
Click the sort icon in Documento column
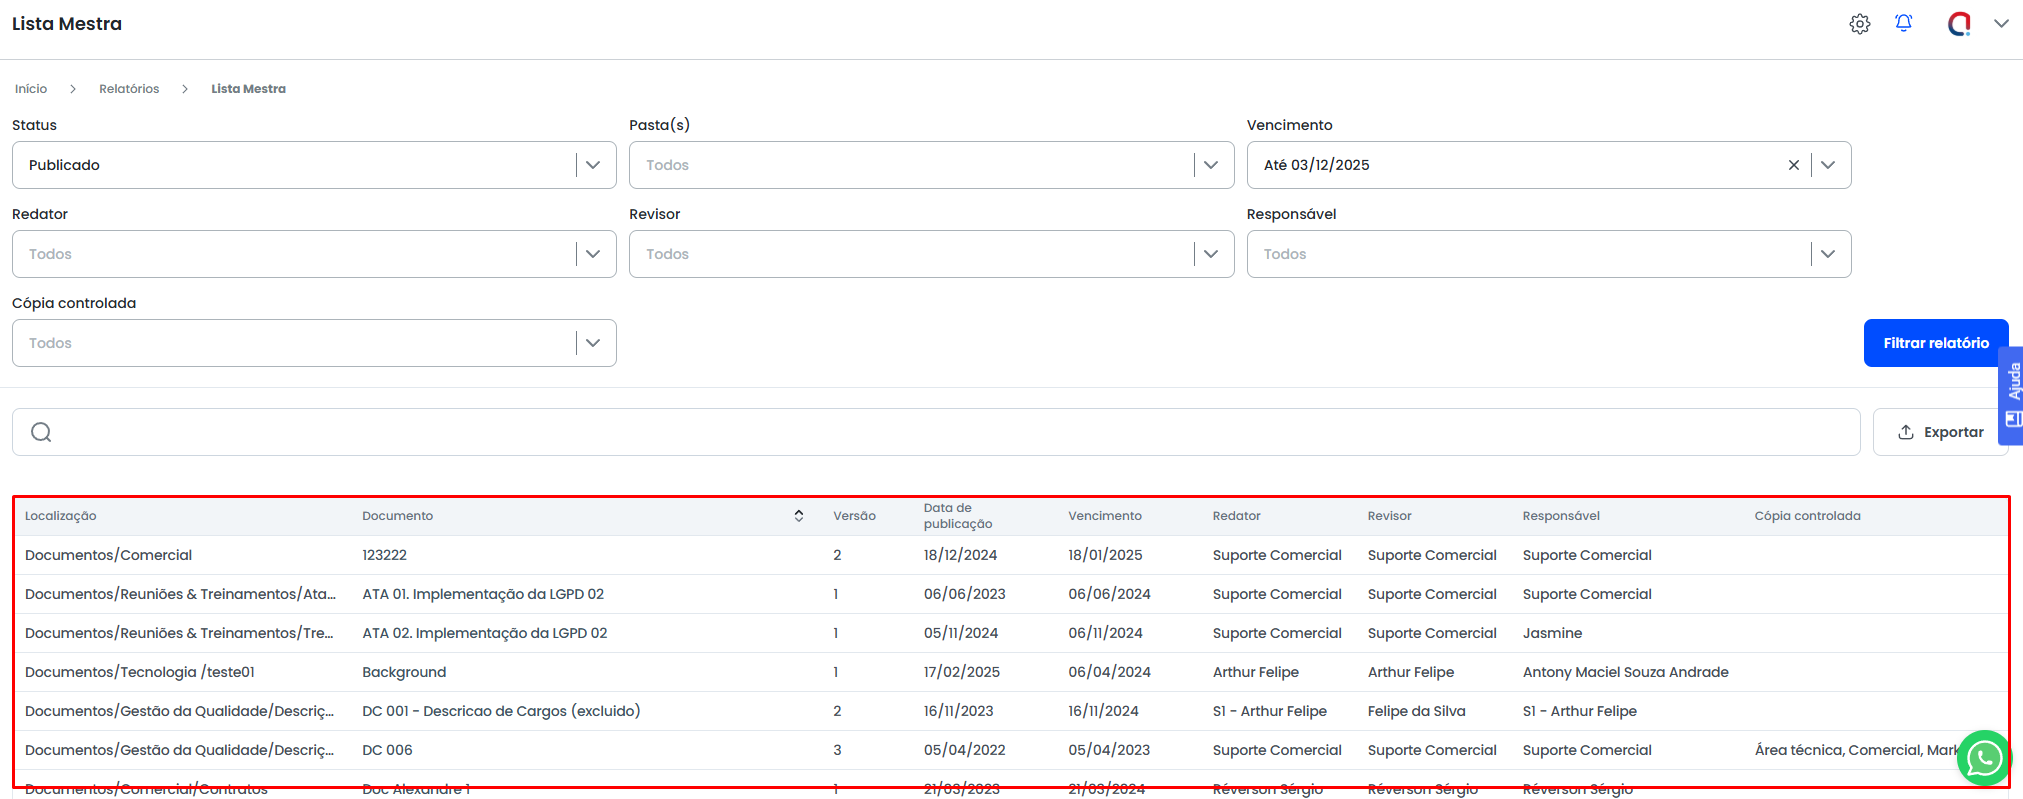pyautogui.click(x=798, y=516)
